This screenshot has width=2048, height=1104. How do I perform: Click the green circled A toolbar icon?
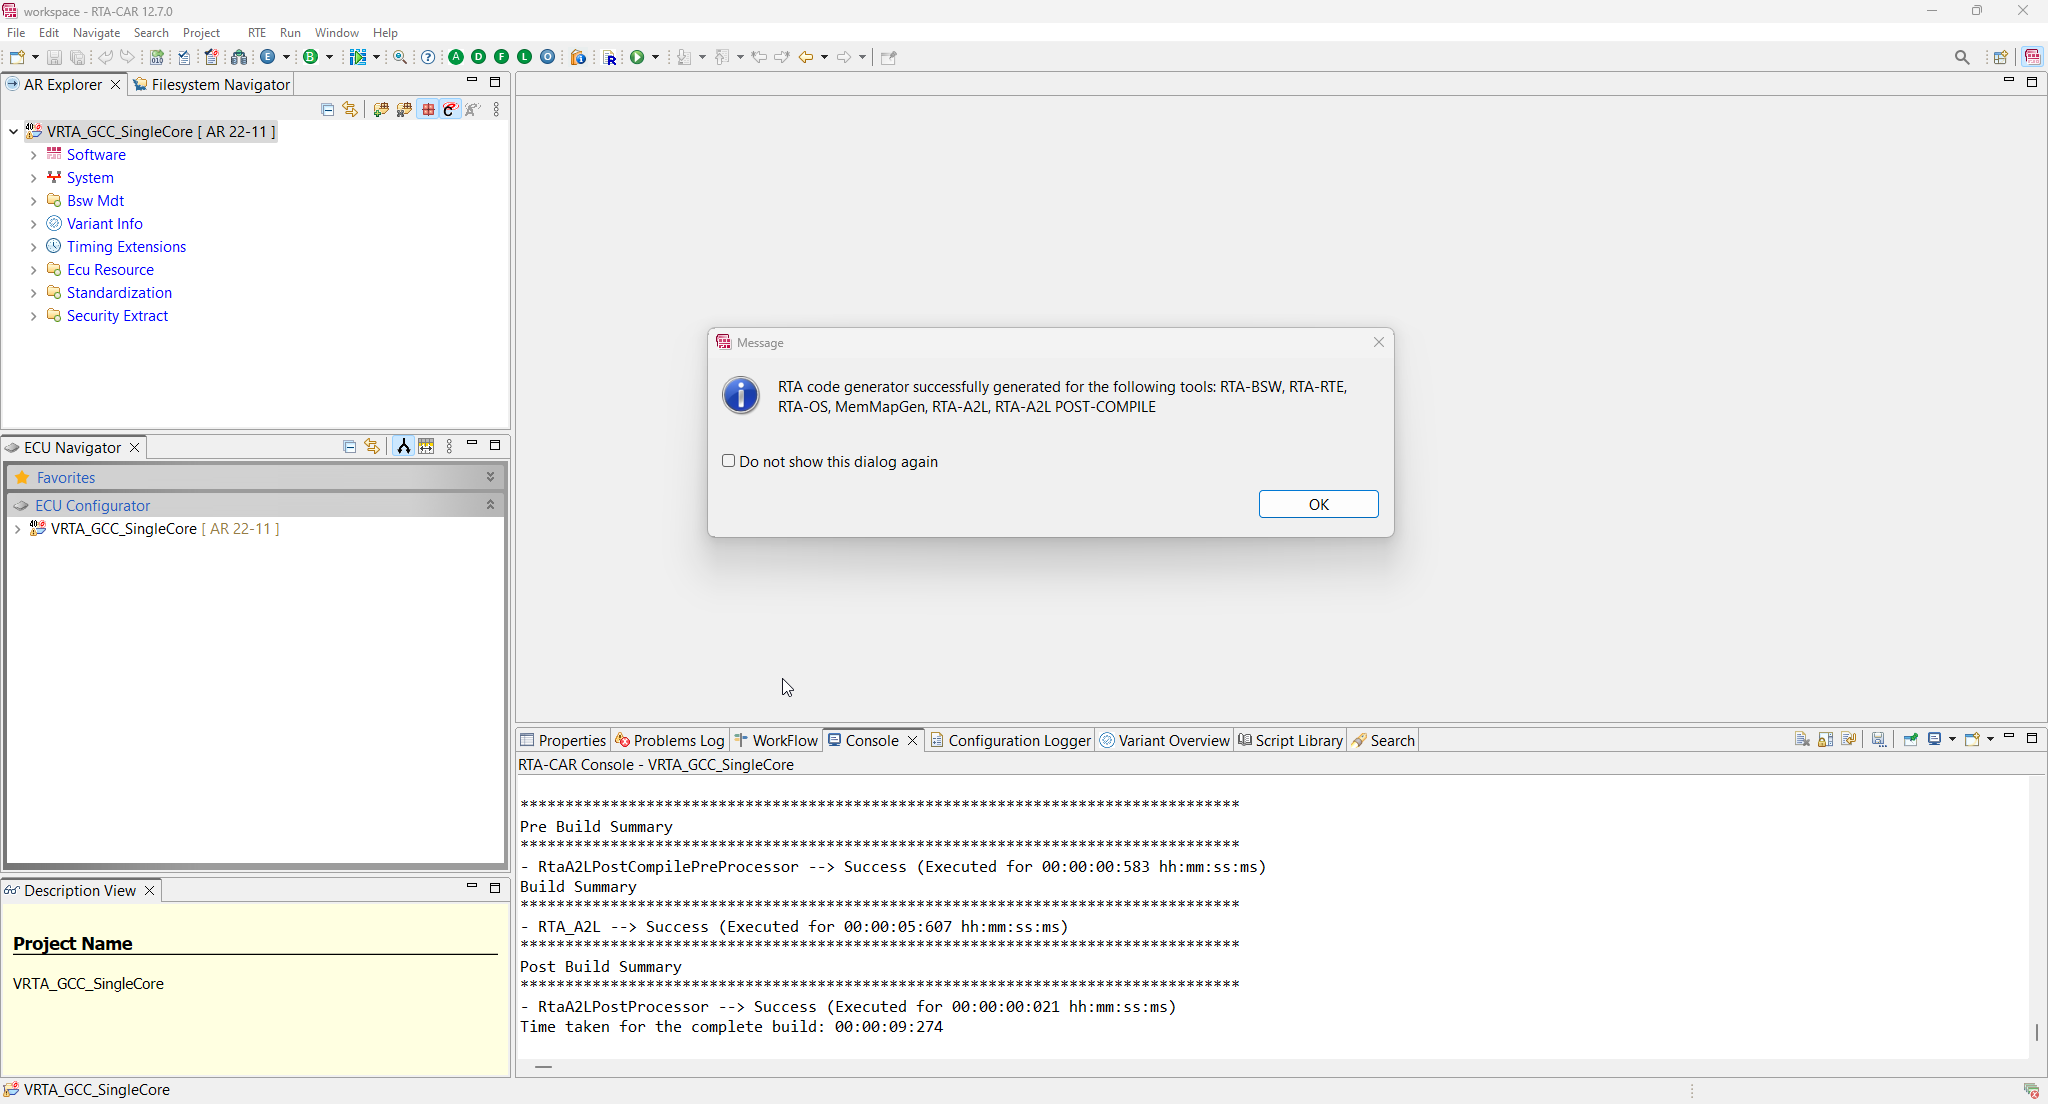click(x=456, y=57)
